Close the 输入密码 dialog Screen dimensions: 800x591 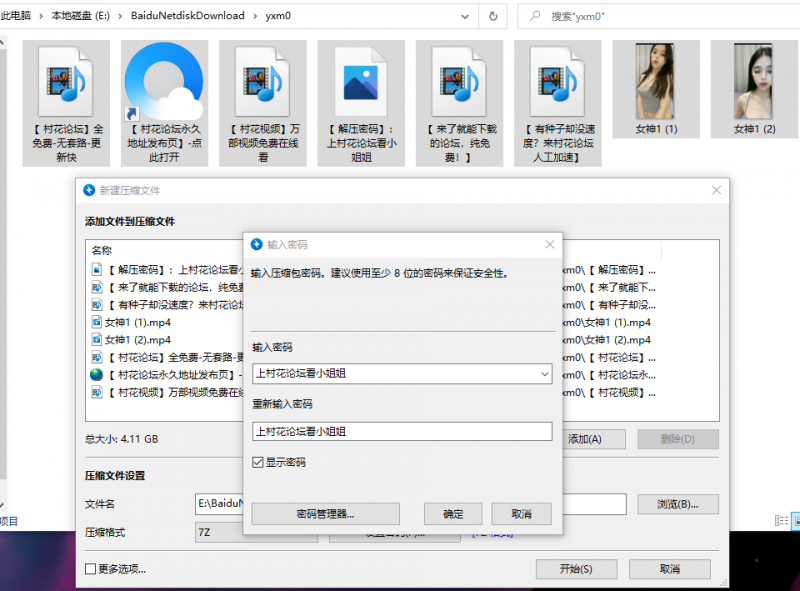coord(549,244)
